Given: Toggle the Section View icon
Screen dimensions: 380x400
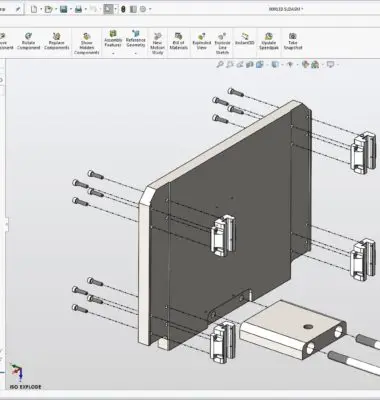Looking at the screenshot, I should pos(249,65).
